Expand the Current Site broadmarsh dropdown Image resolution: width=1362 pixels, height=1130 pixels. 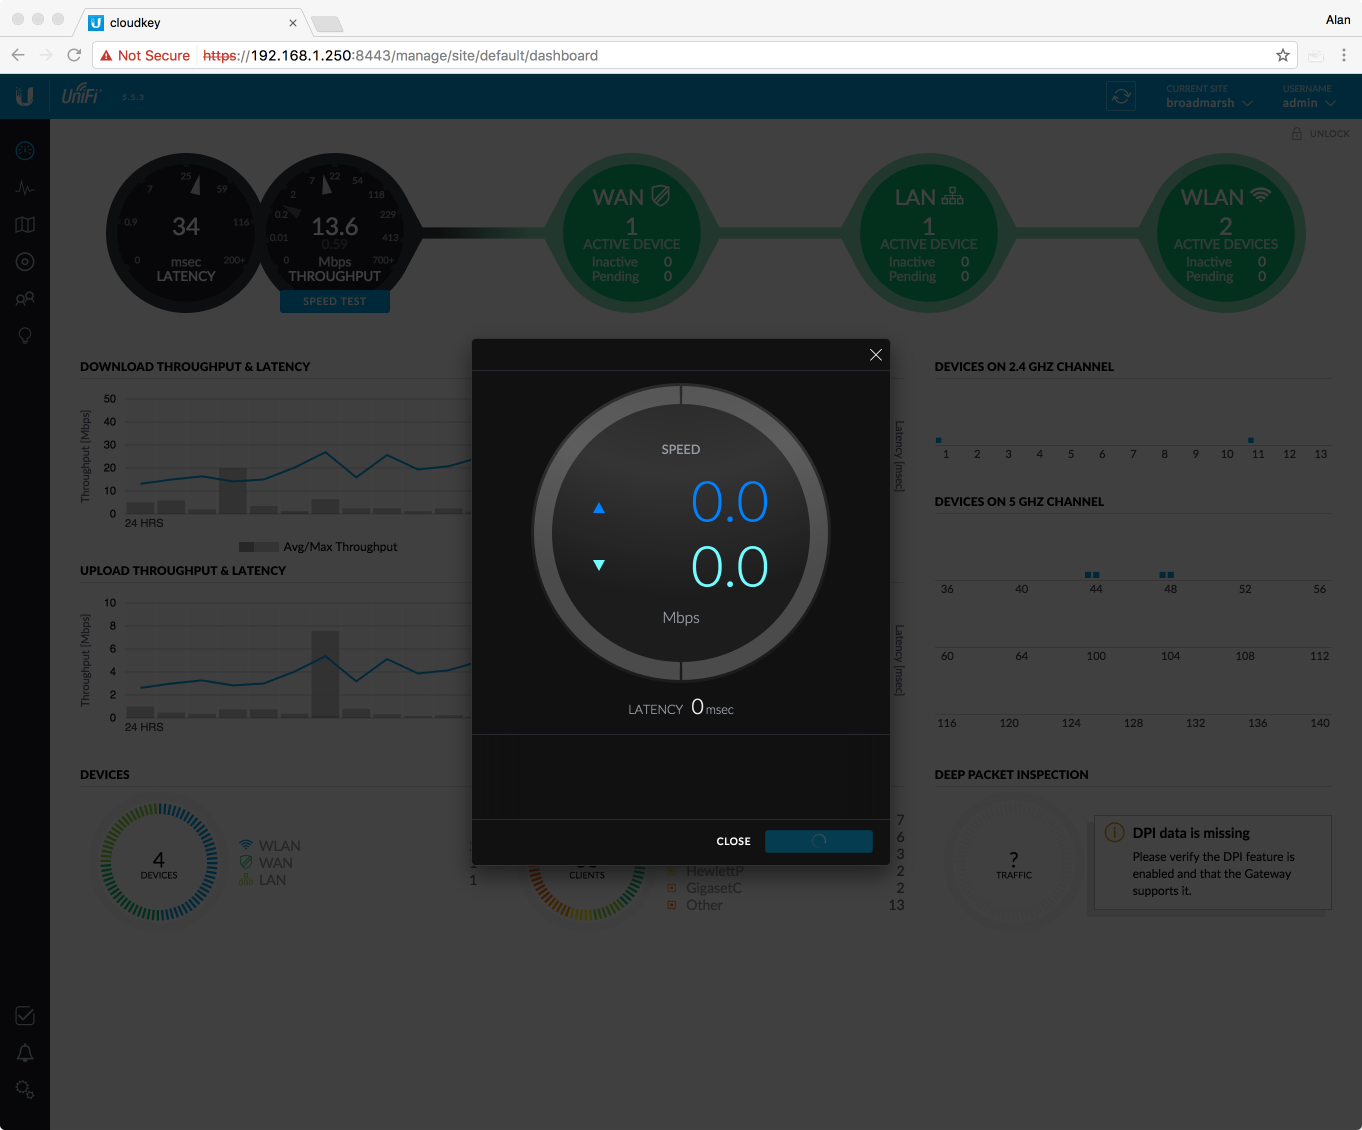click(x=1209, y=103)
